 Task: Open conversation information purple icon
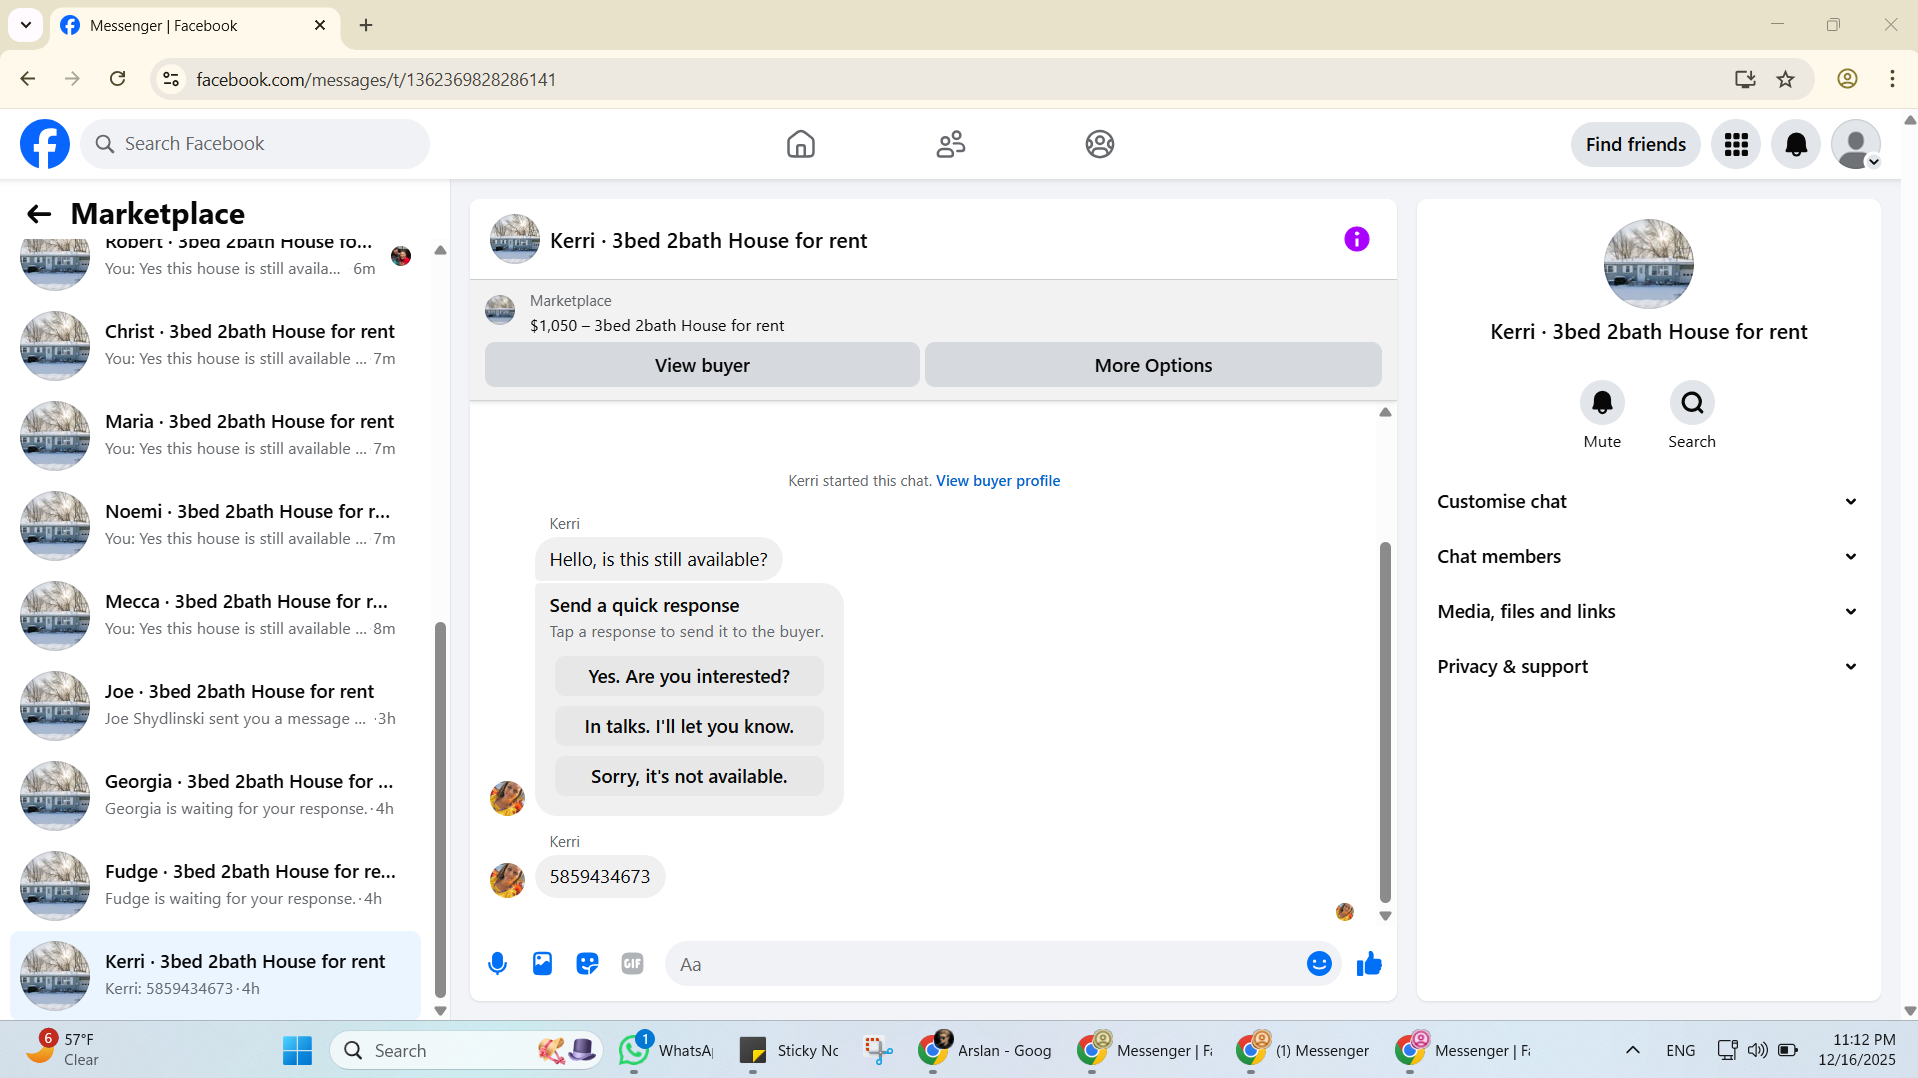click(1356, 239)
